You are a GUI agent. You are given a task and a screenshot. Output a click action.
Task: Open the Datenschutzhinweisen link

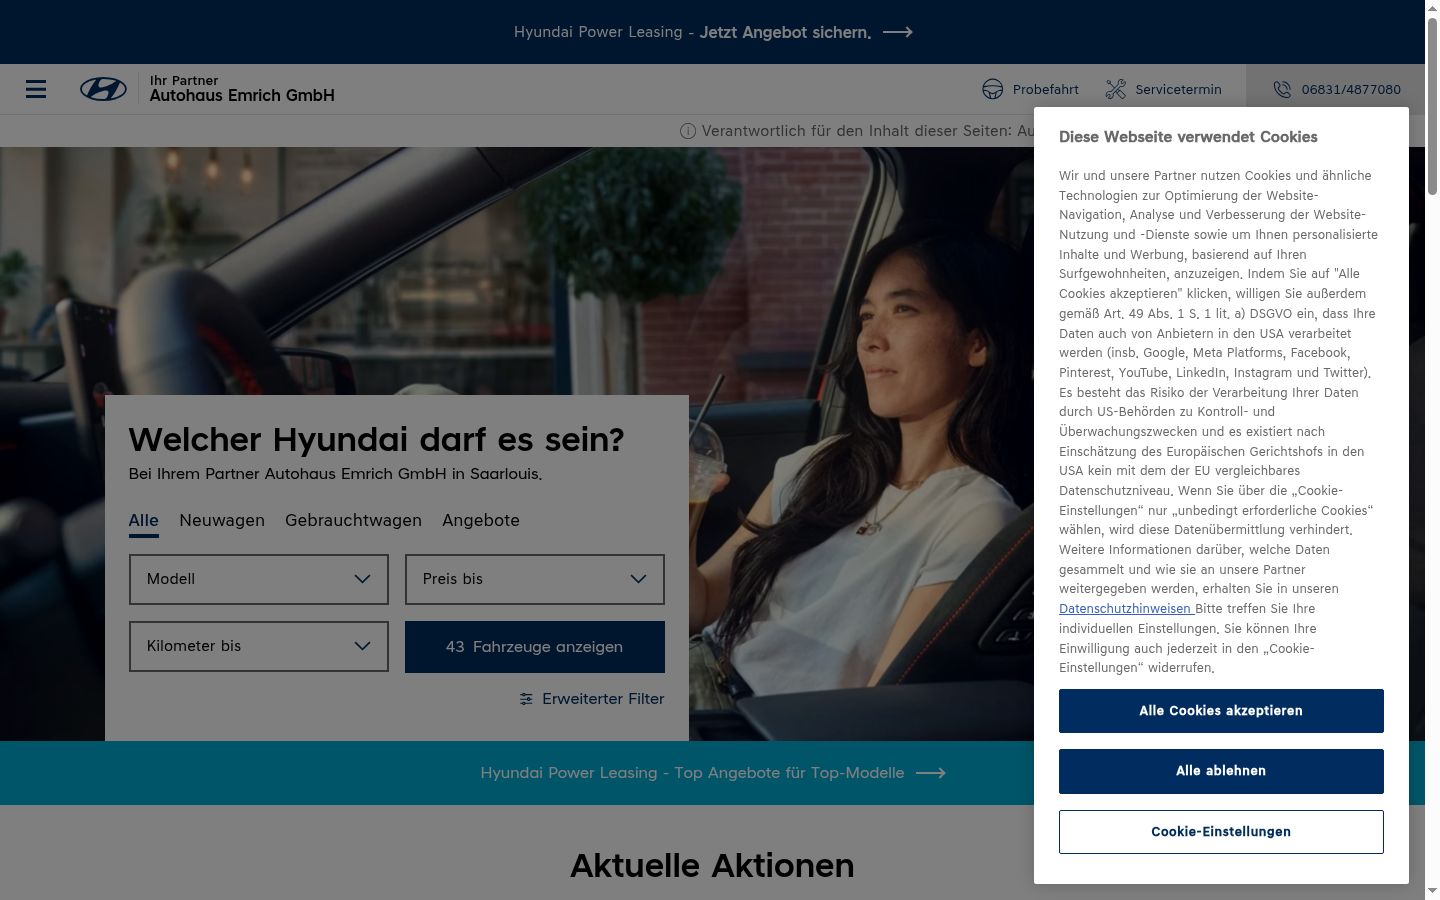point(1125,609)
